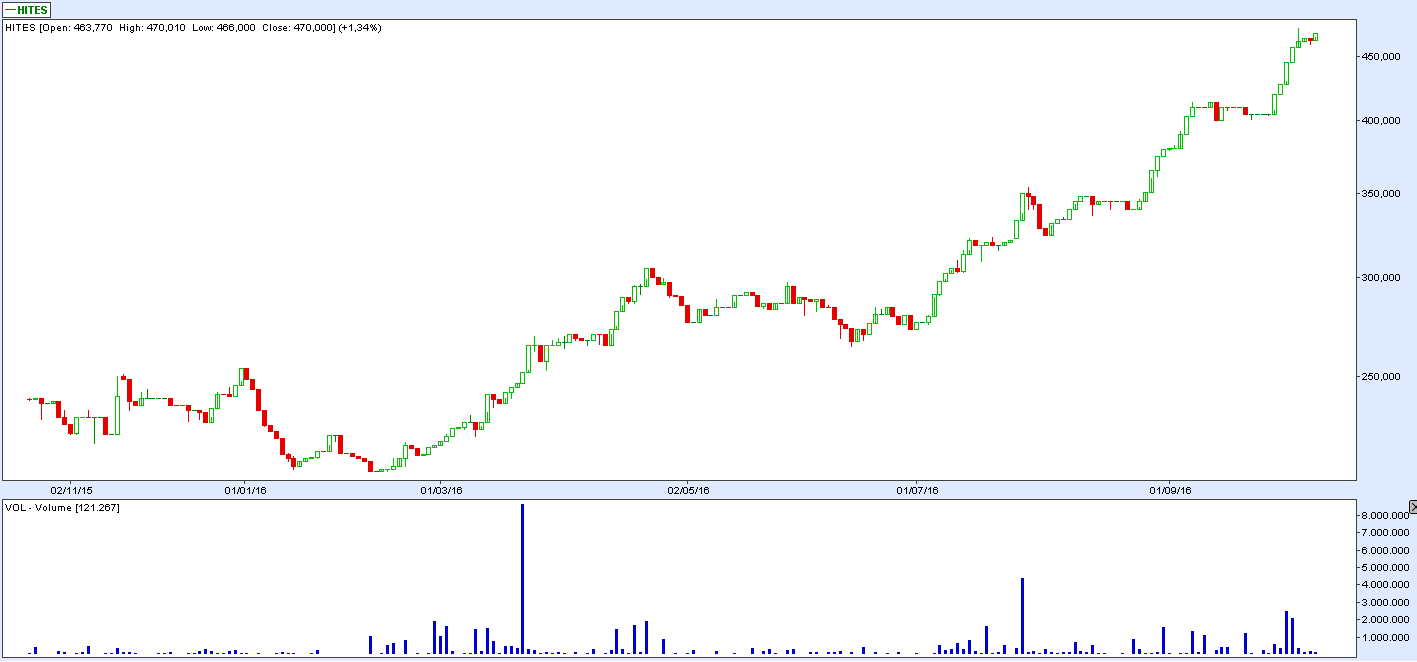Click the VOL - Volume [121.267] label
This screenshot has height=662, width=1417.
point(63,508)
